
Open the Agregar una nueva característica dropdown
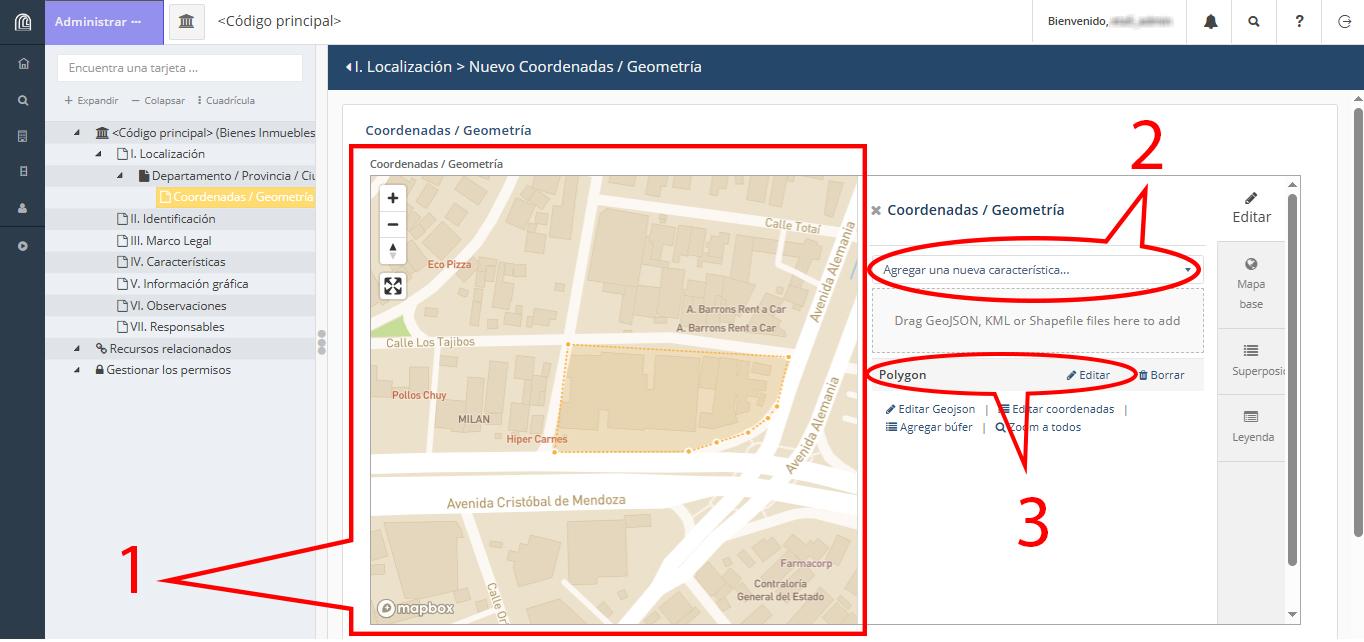click(1035, 269)
